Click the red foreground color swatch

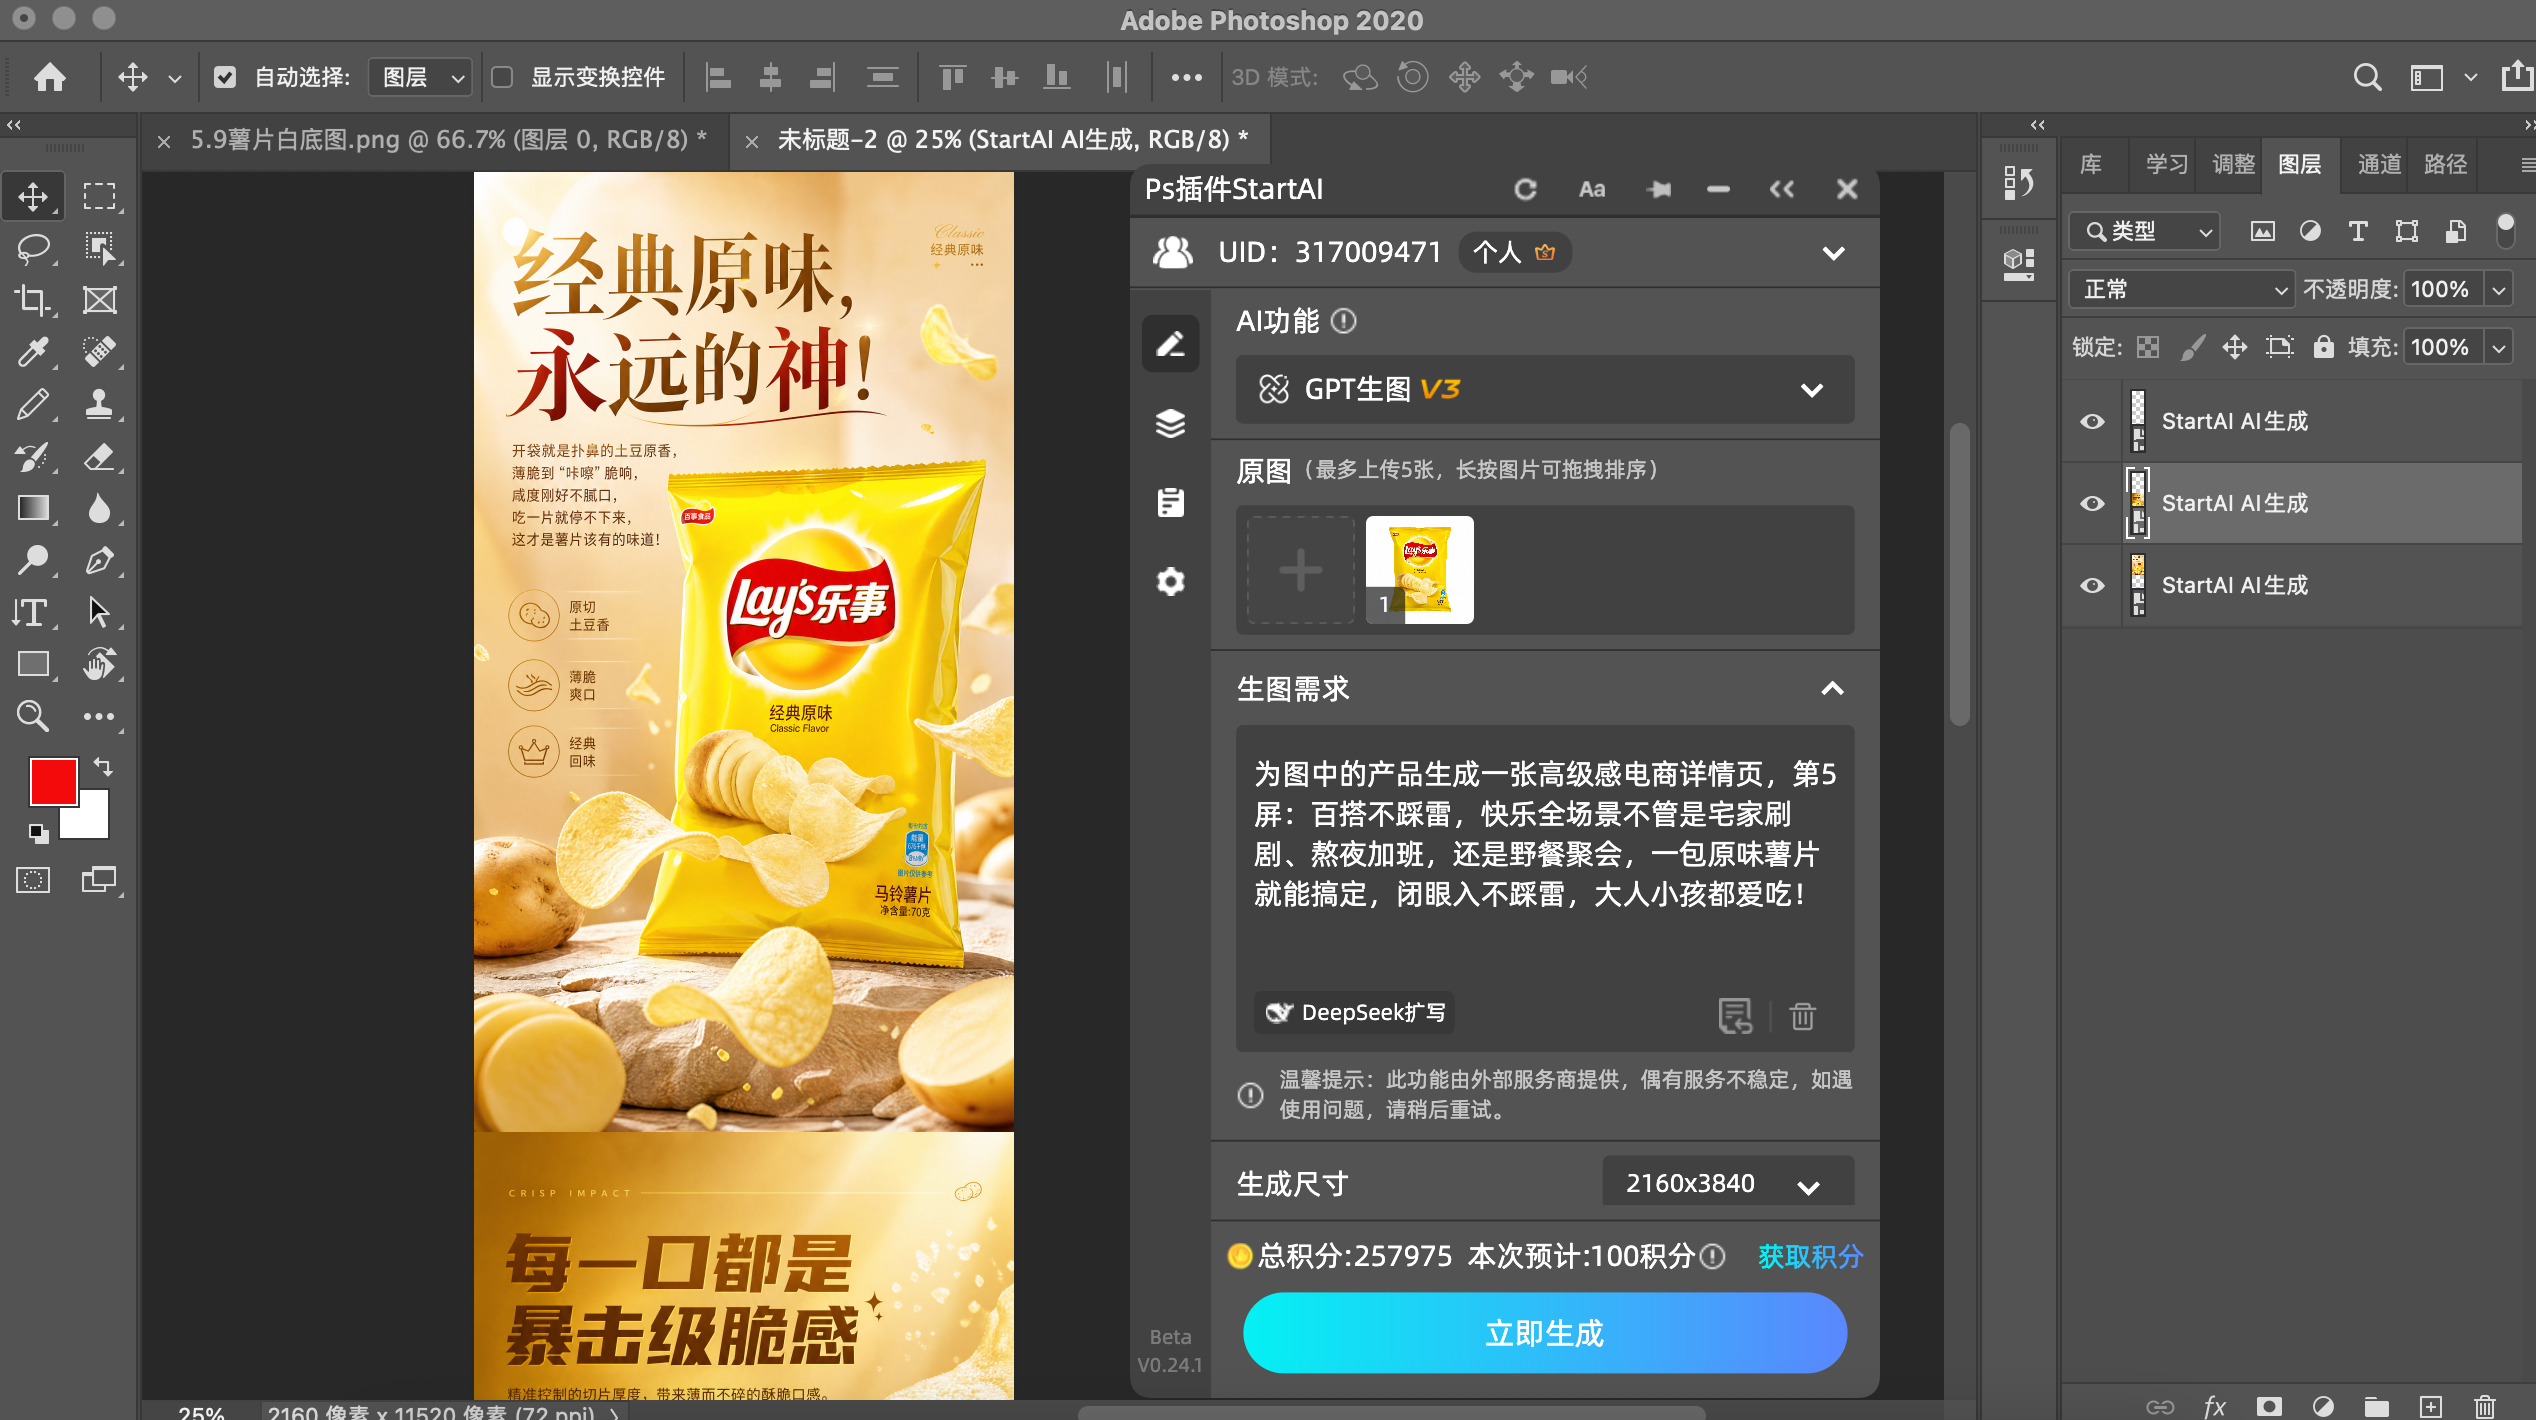pyautogui.click(x=53, y=781)
